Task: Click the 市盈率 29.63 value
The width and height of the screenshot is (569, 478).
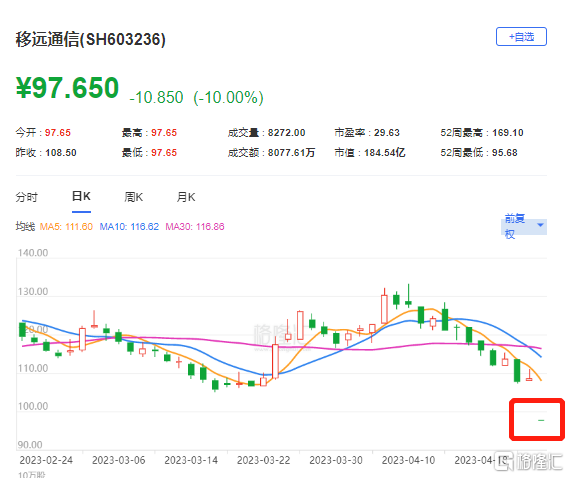Action: click(387, 132)
